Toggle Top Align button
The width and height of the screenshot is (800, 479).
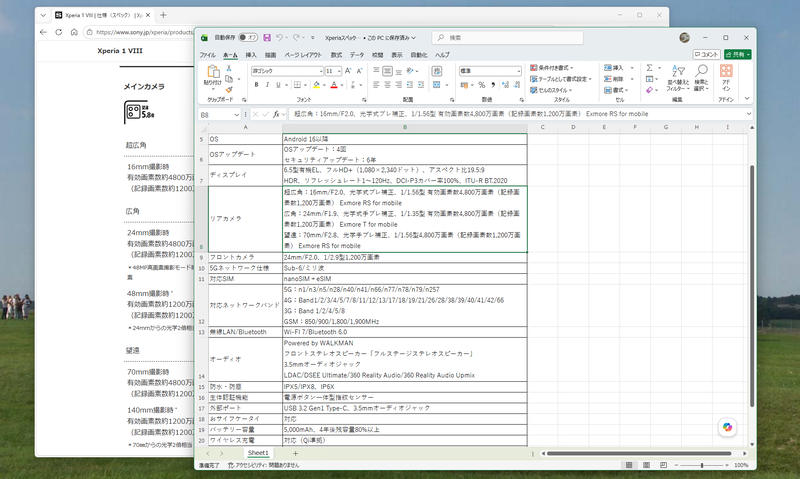376,71
